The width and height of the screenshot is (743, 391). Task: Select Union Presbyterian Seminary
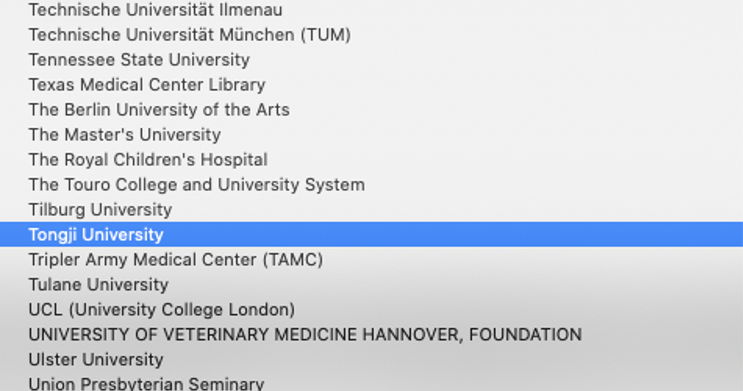point(372,382)
